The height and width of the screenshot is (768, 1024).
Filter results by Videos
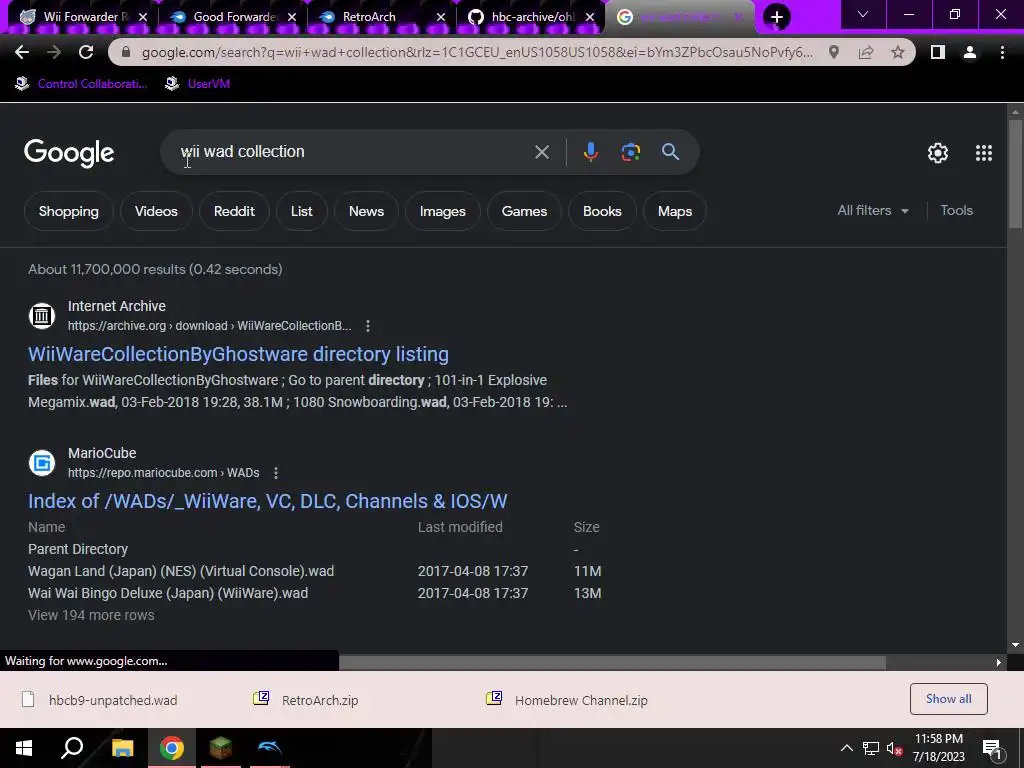coord(156,211)
